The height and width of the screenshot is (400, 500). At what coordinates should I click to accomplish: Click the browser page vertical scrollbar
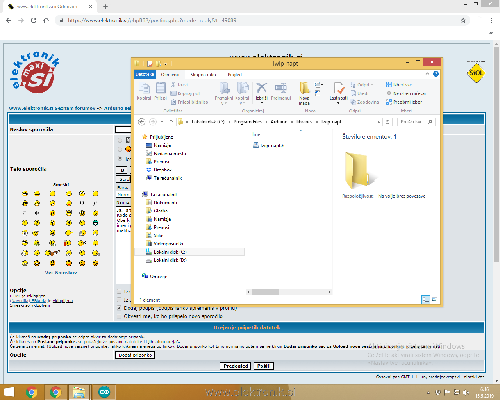[496, 153]
